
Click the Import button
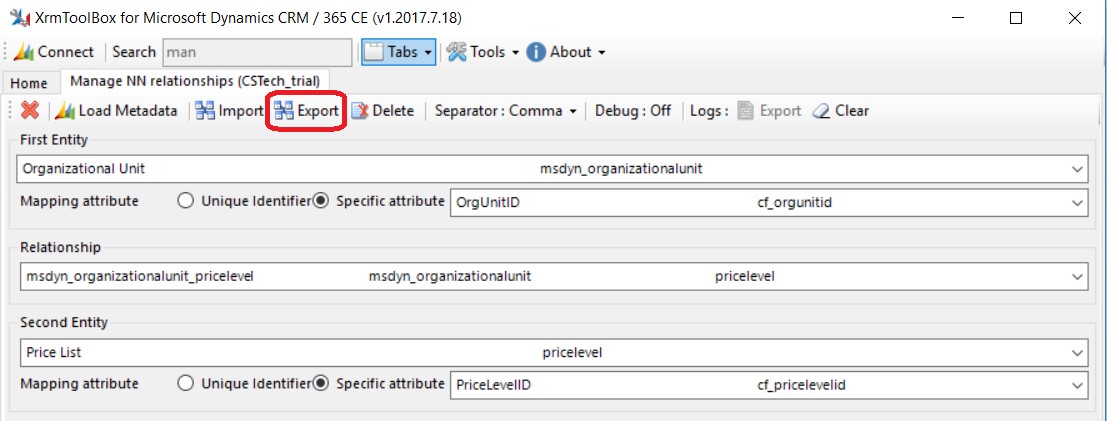tap(229, 111)
